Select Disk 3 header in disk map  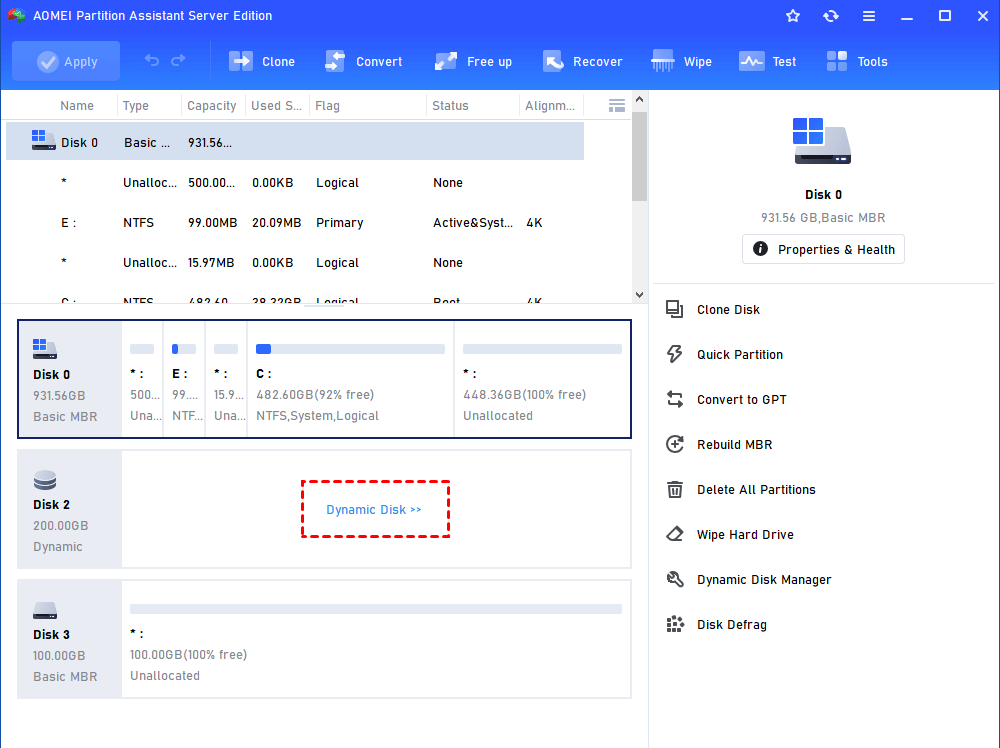70,640
